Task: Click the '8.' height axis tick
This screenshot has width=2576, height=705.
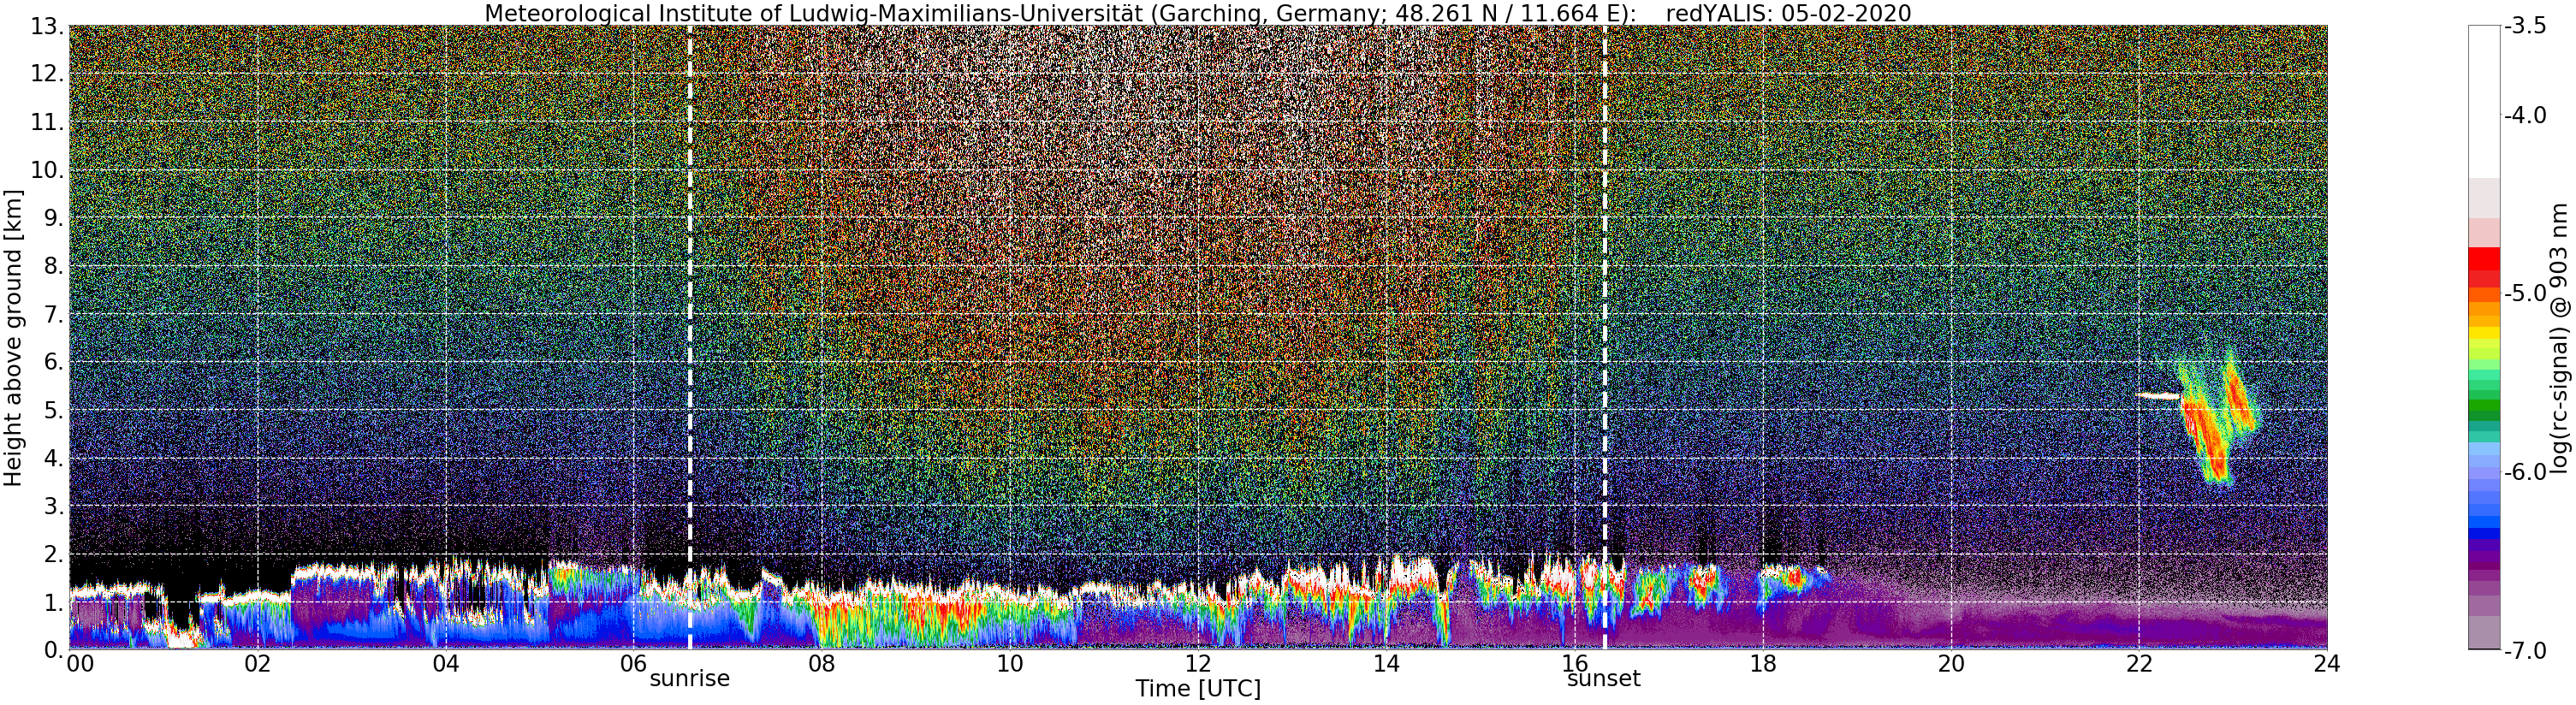Action: [x=53, y=266]
